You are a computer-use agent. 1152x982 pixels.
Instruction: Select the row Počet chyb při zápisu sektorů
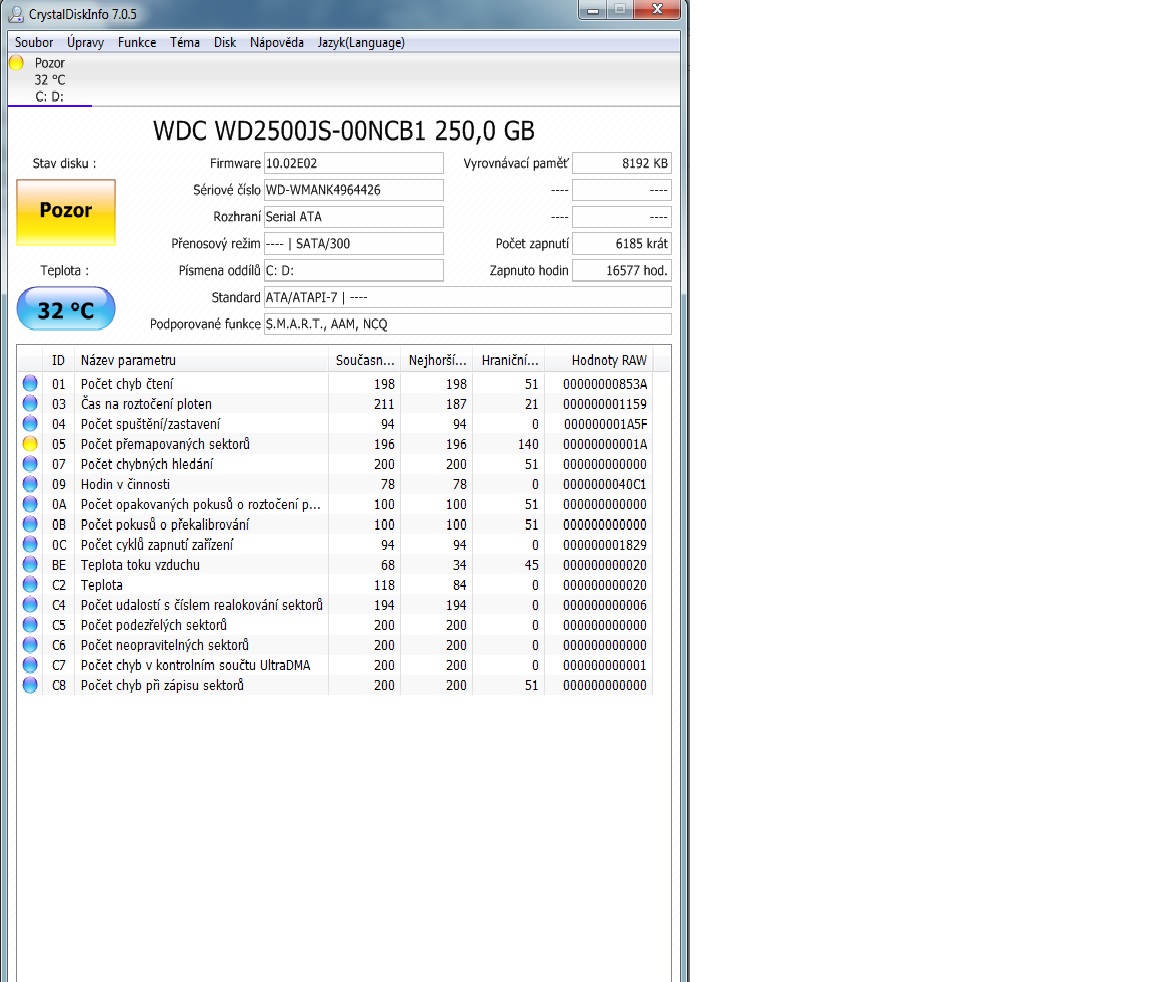pos(334,685)
